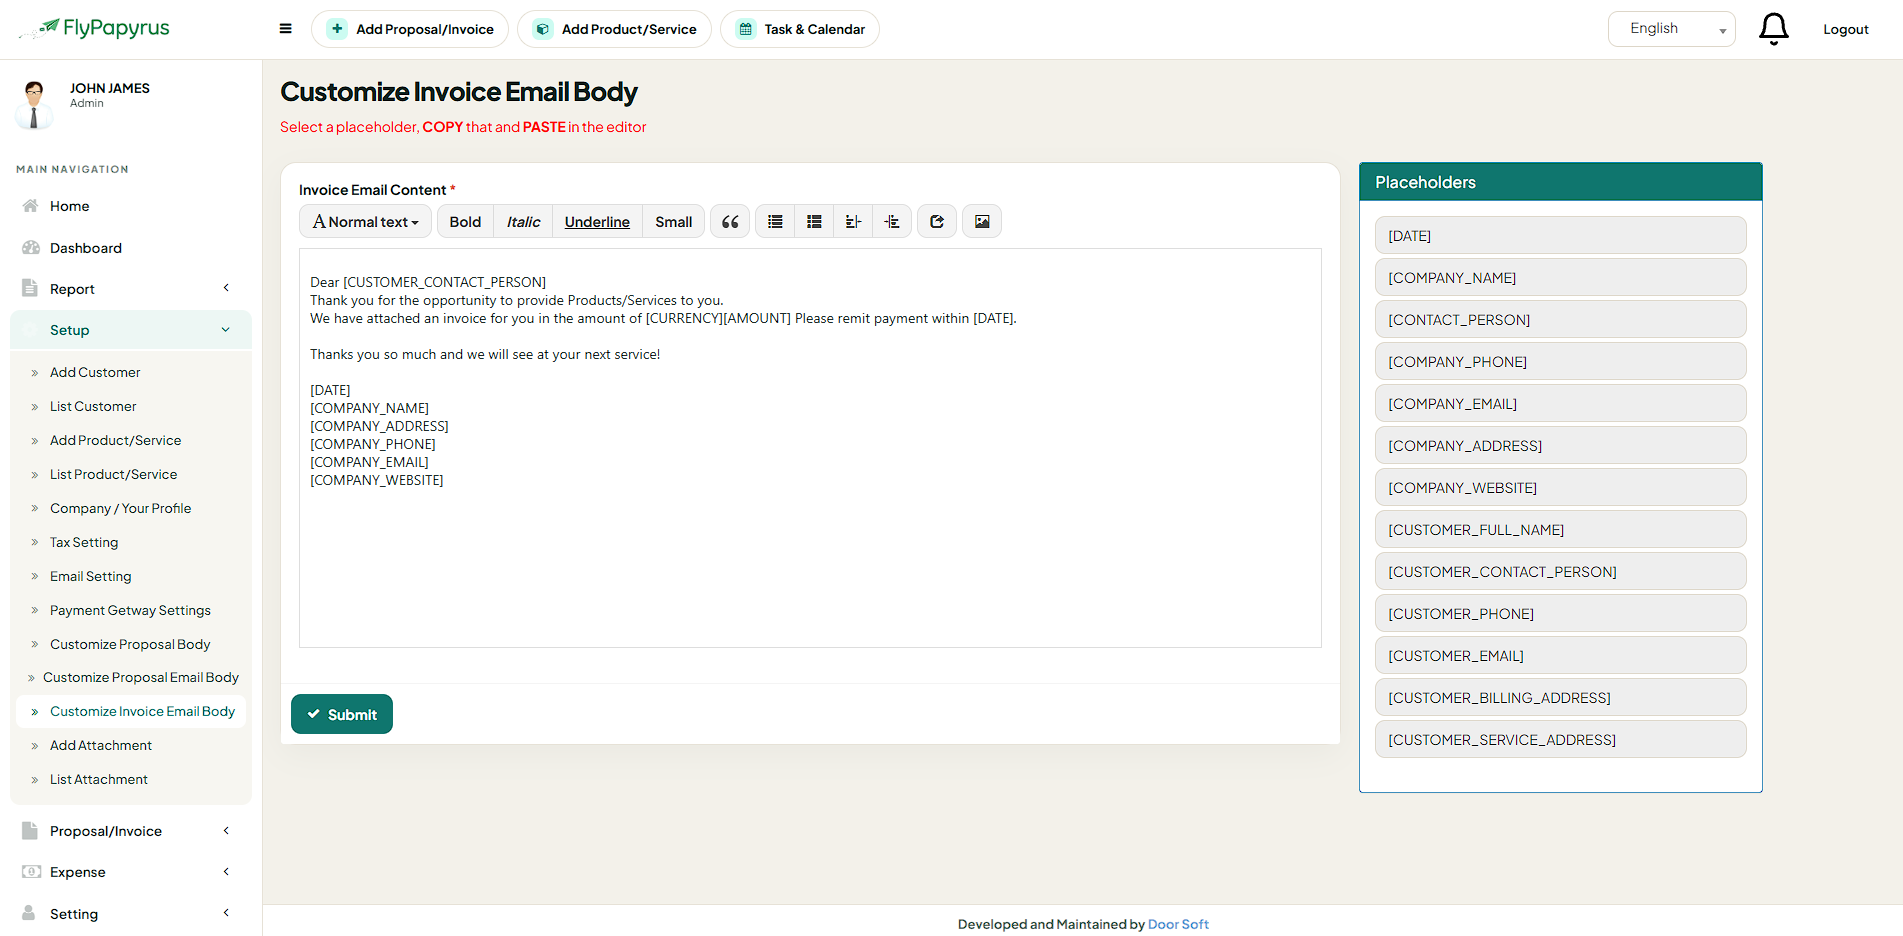1903x936 pixels.
Task: Open Task & Calendar
Action: 800,29
